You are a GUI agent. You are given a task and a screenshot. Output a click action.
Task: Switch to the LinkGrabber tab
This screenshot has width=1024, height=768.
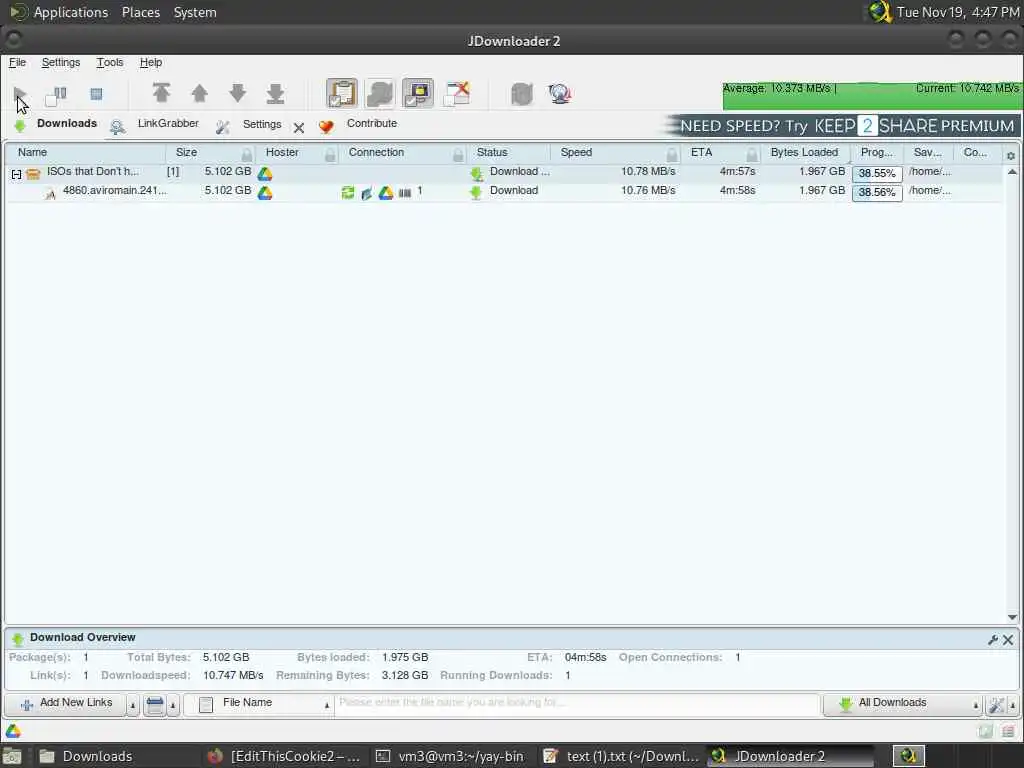click(155, 123)
